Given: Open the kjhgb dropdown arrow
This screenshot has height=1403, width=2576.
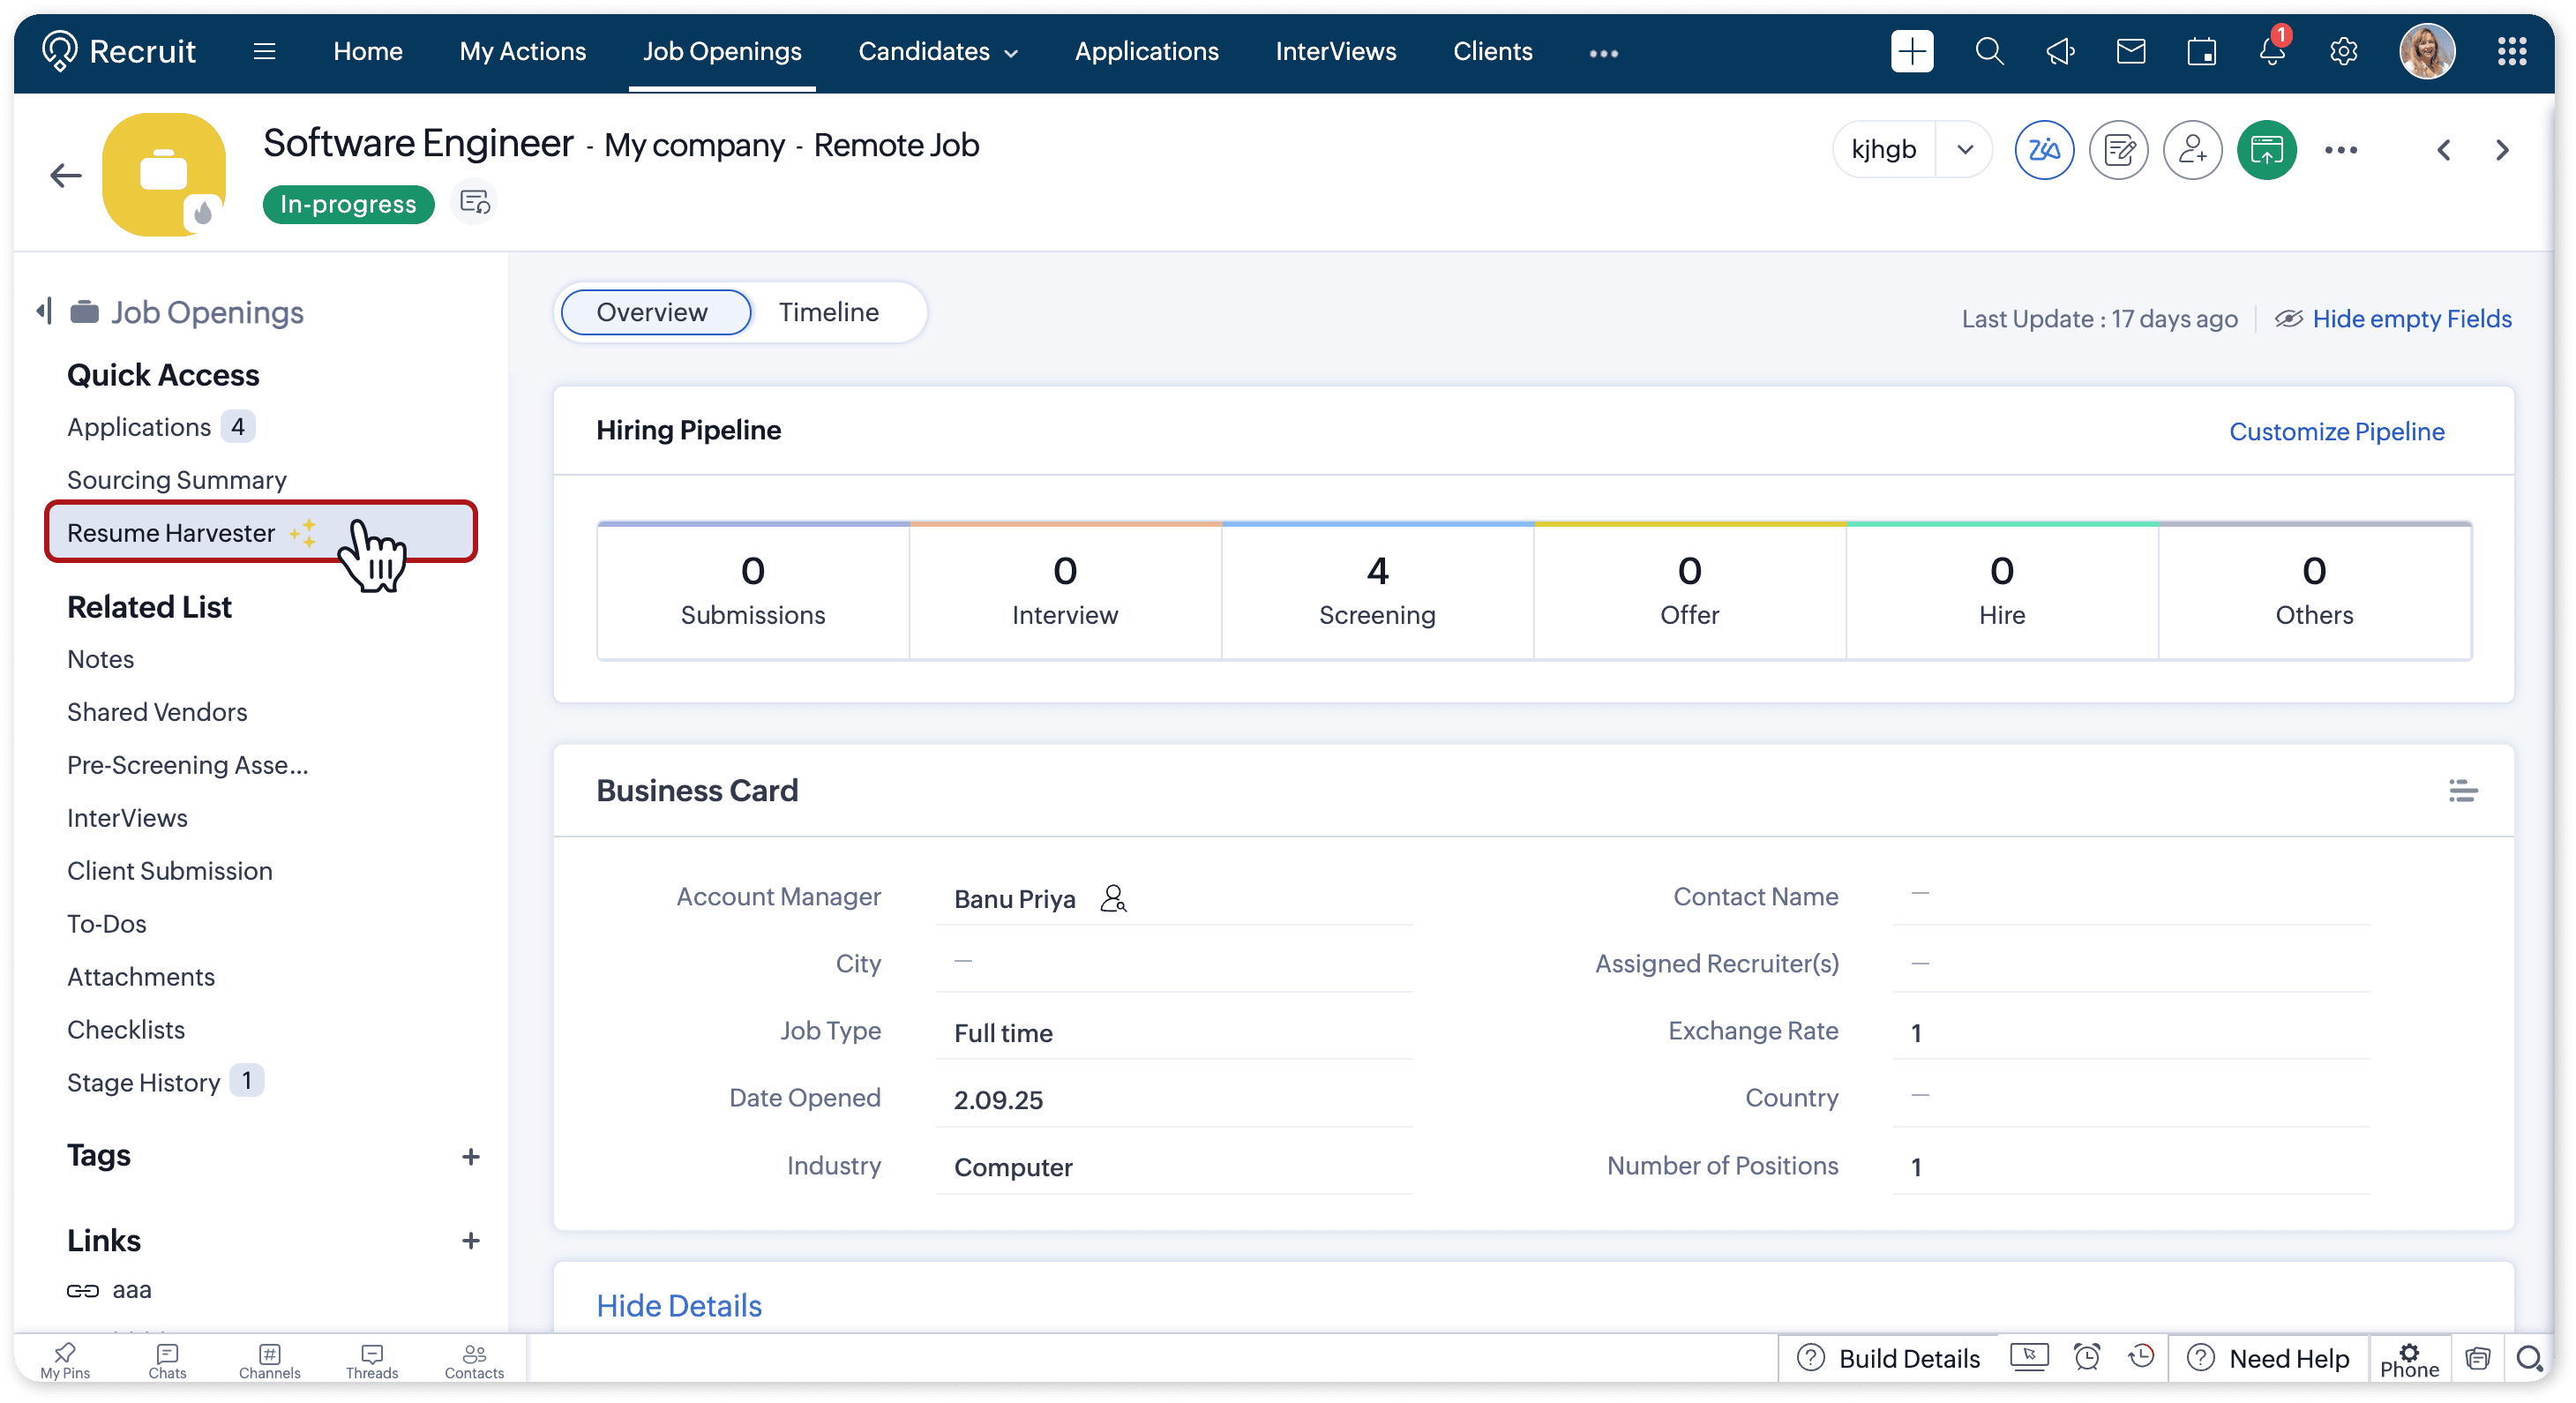Looking at the screenshot, I should coord(1964,150).
